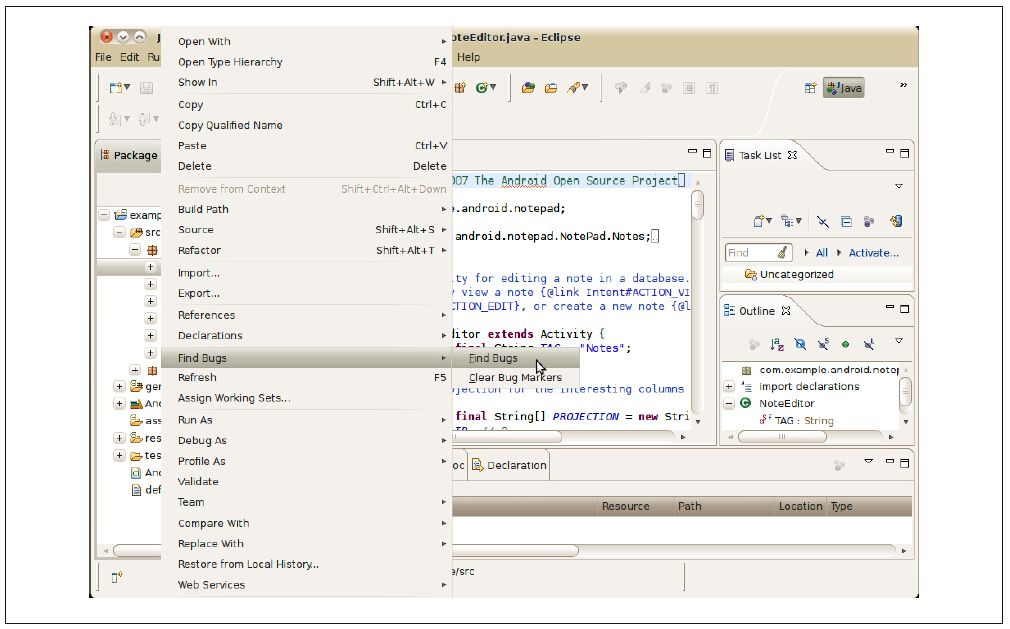Open dropdown arrow beside New Java Class icon
This screenshot has width=1010, height=629.
493,87
